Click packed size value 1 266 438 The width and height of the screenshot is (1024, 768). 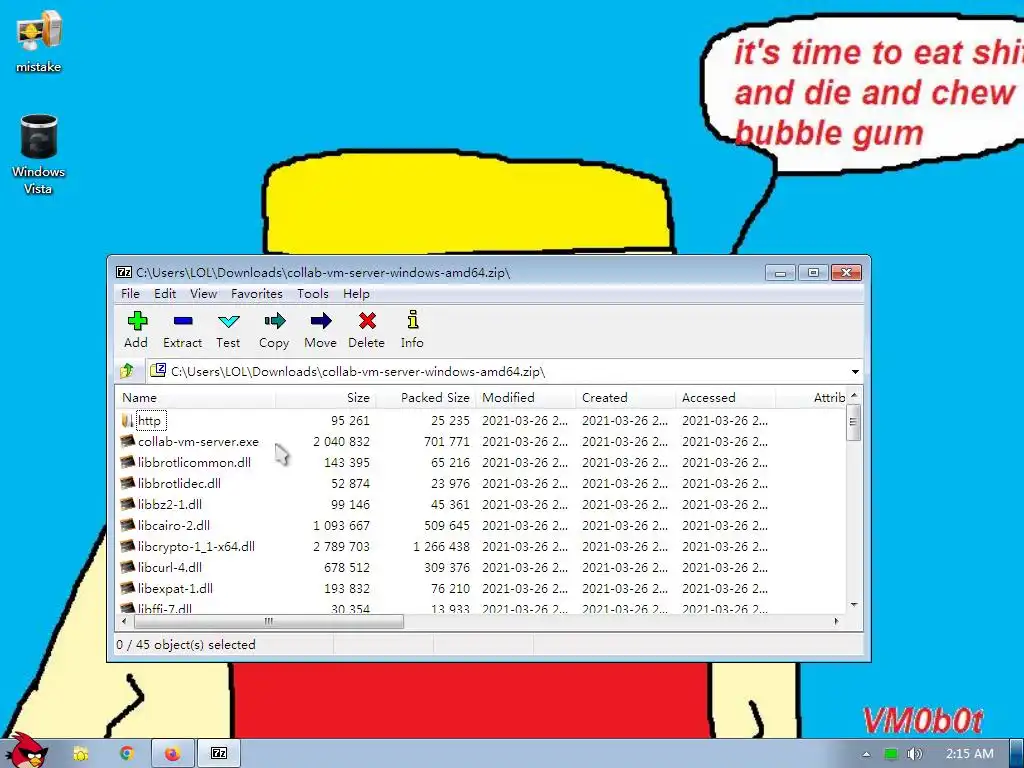pos(441,546)
